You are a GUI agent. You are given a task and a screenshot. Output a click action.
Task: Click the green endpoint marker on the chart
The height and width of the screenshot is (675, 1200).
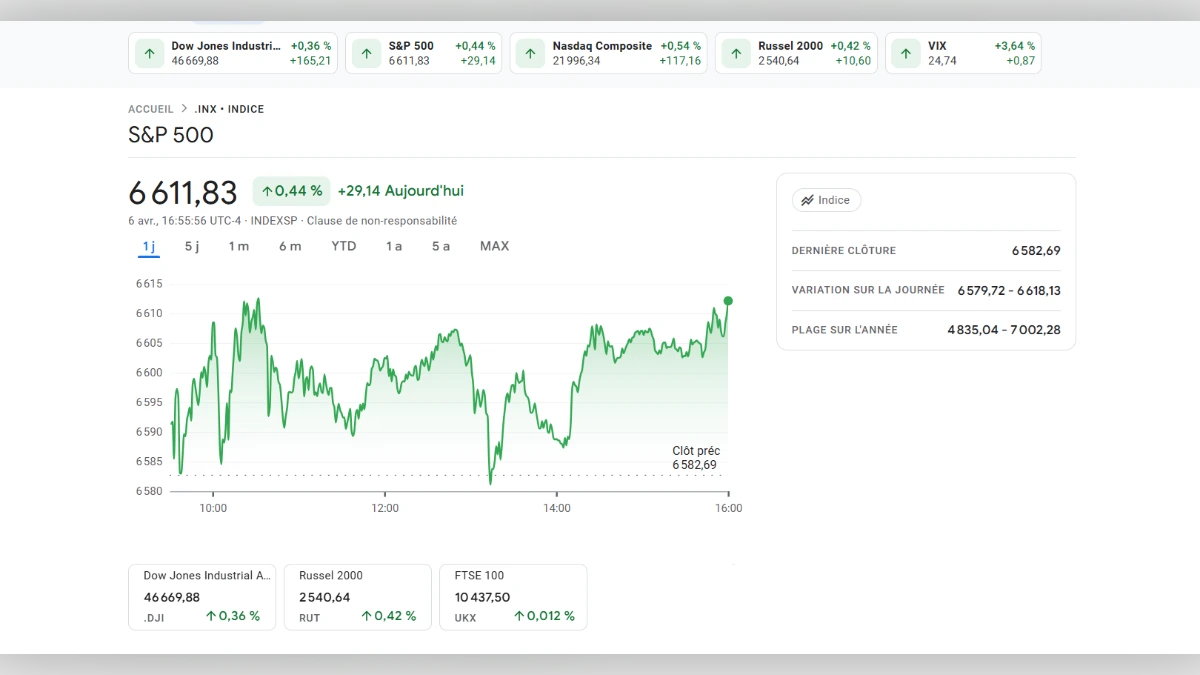click(728, 300)
